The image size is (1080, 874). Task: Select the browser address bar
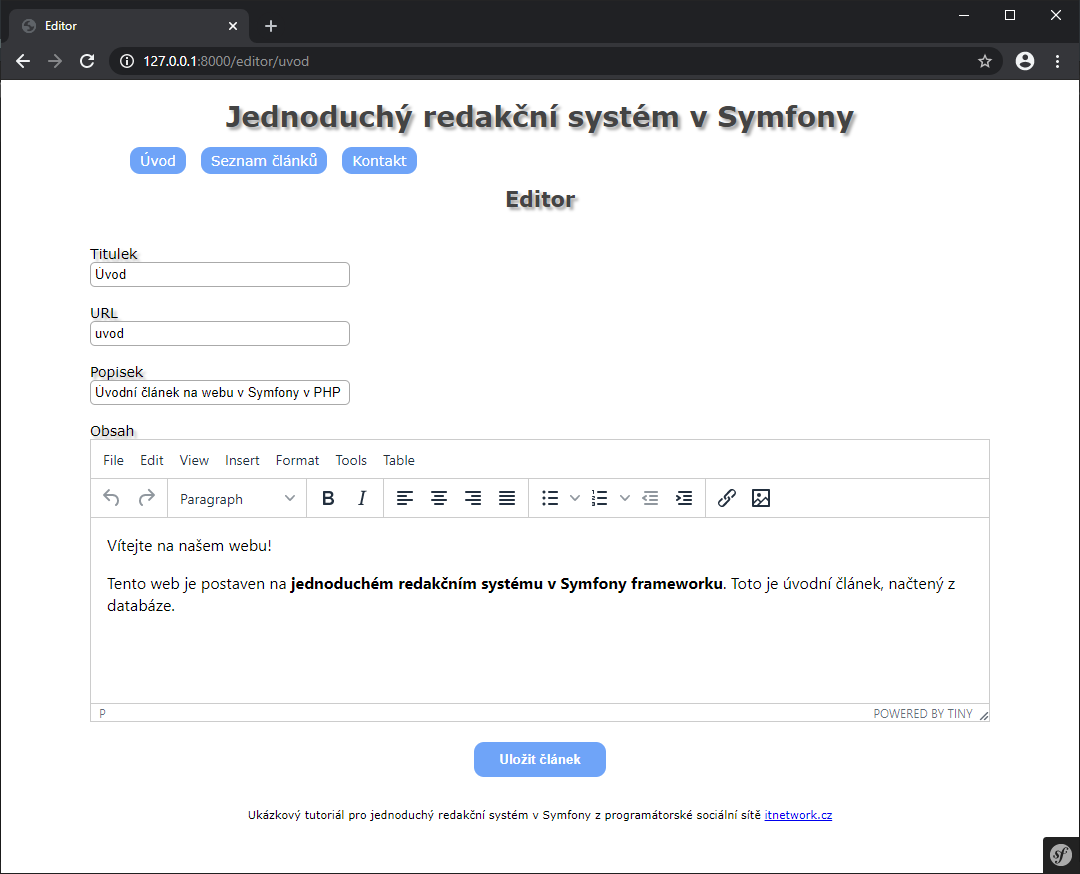click(x=554, y=61)
